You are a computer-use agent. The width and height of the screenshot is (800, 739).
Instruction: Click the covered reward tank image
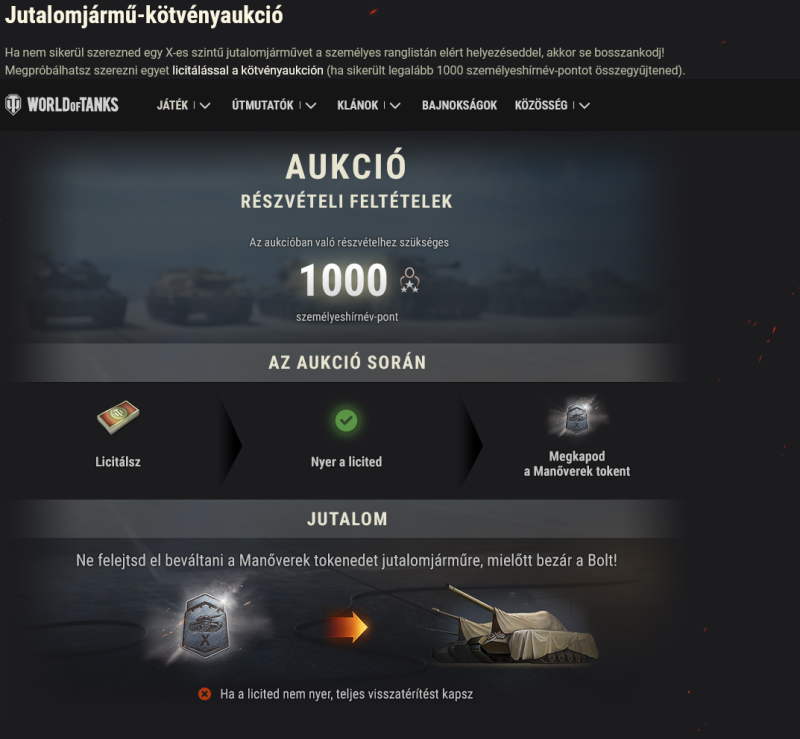click(x=515, y=626)
